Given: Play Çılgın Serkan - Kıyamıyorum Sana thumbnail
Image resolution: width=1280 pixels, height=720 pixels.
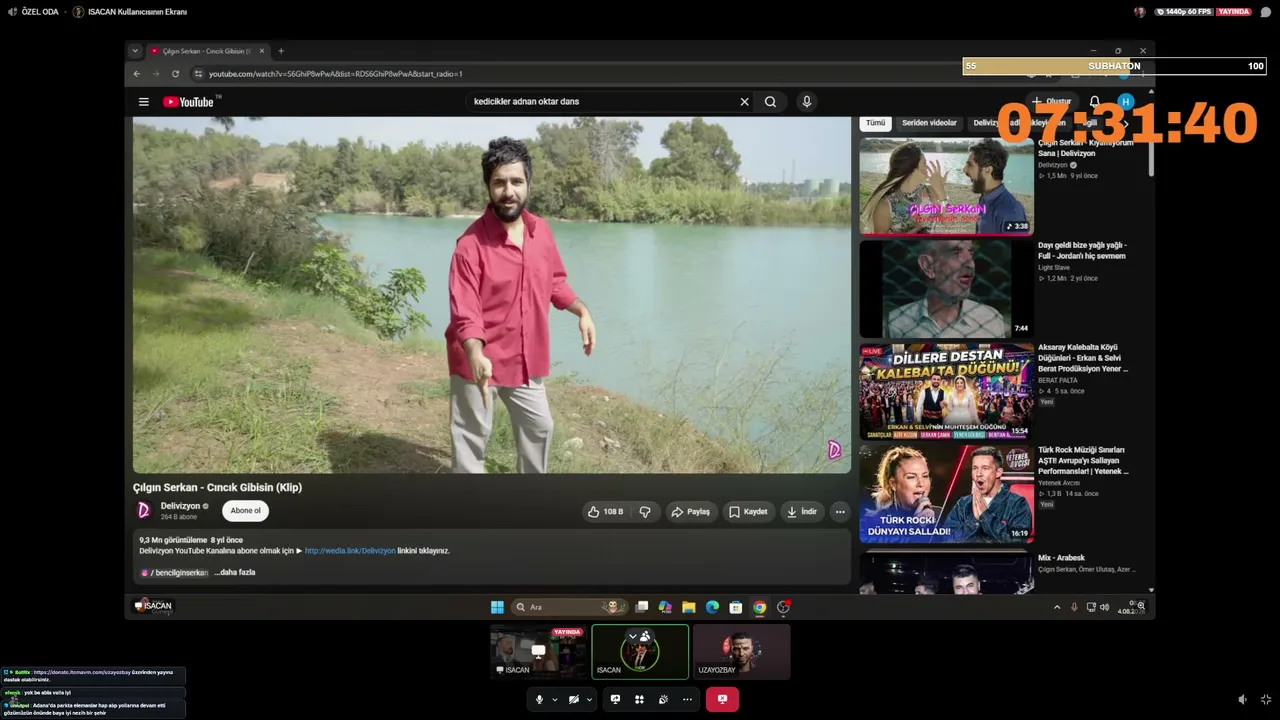Looking at the screenshot, I should pyautogui.click(x=946, y=186).
